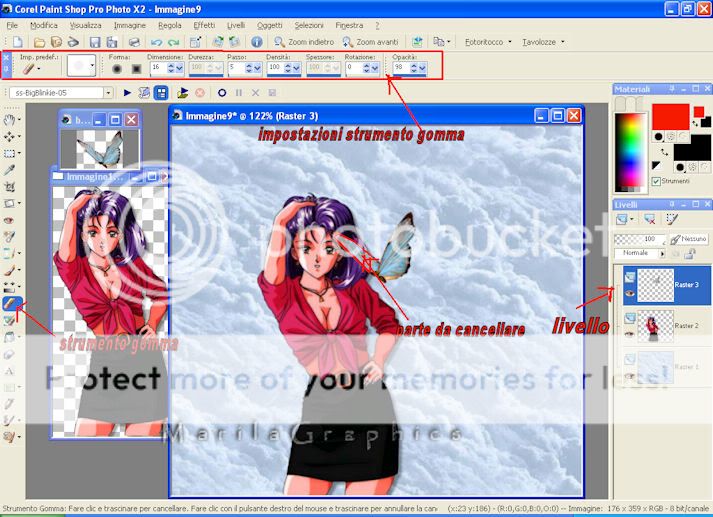Open the Selezioni menu

click(x=309, y=25)
